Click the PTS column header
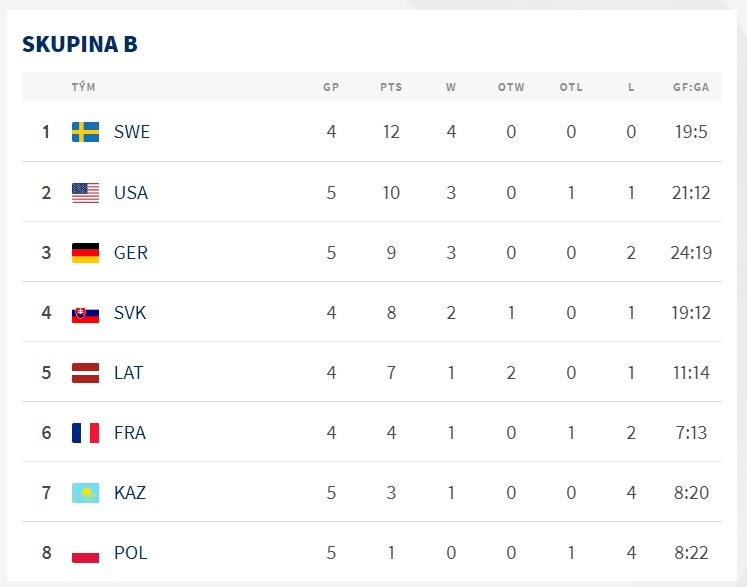 coord(391,87)
